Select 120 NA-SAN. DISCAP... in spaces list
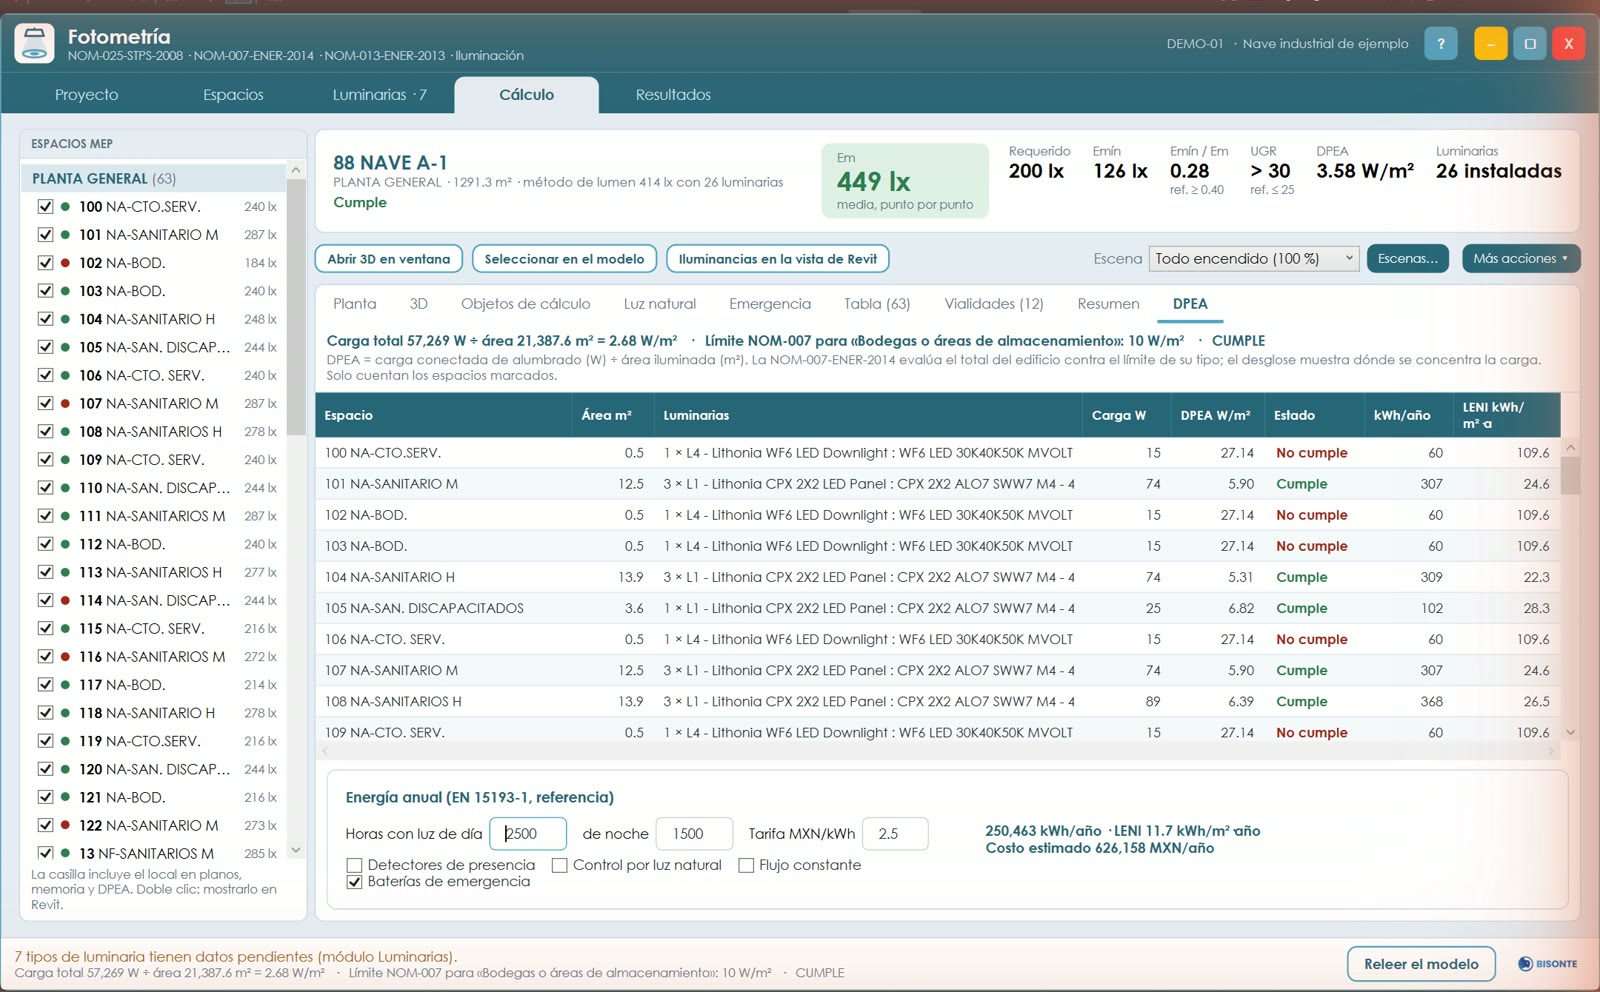Image resolution: width=1600 pixels, height=992 pixels. coord(154,769)
